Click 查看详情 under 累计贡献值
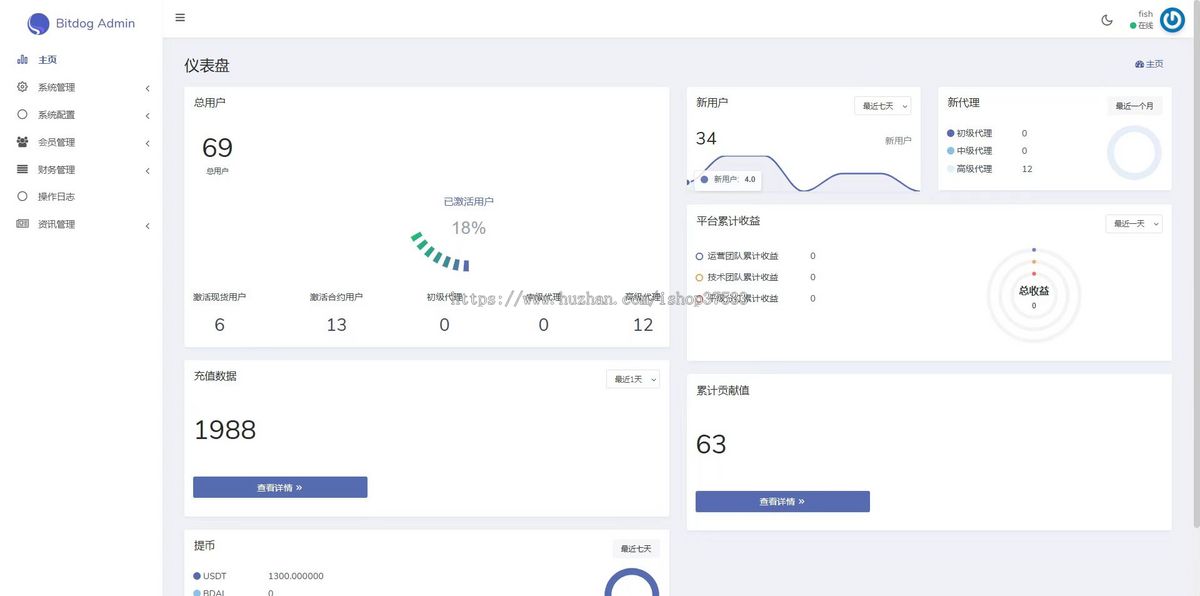This screenshot has height=596, width=1200. [782, 501]
